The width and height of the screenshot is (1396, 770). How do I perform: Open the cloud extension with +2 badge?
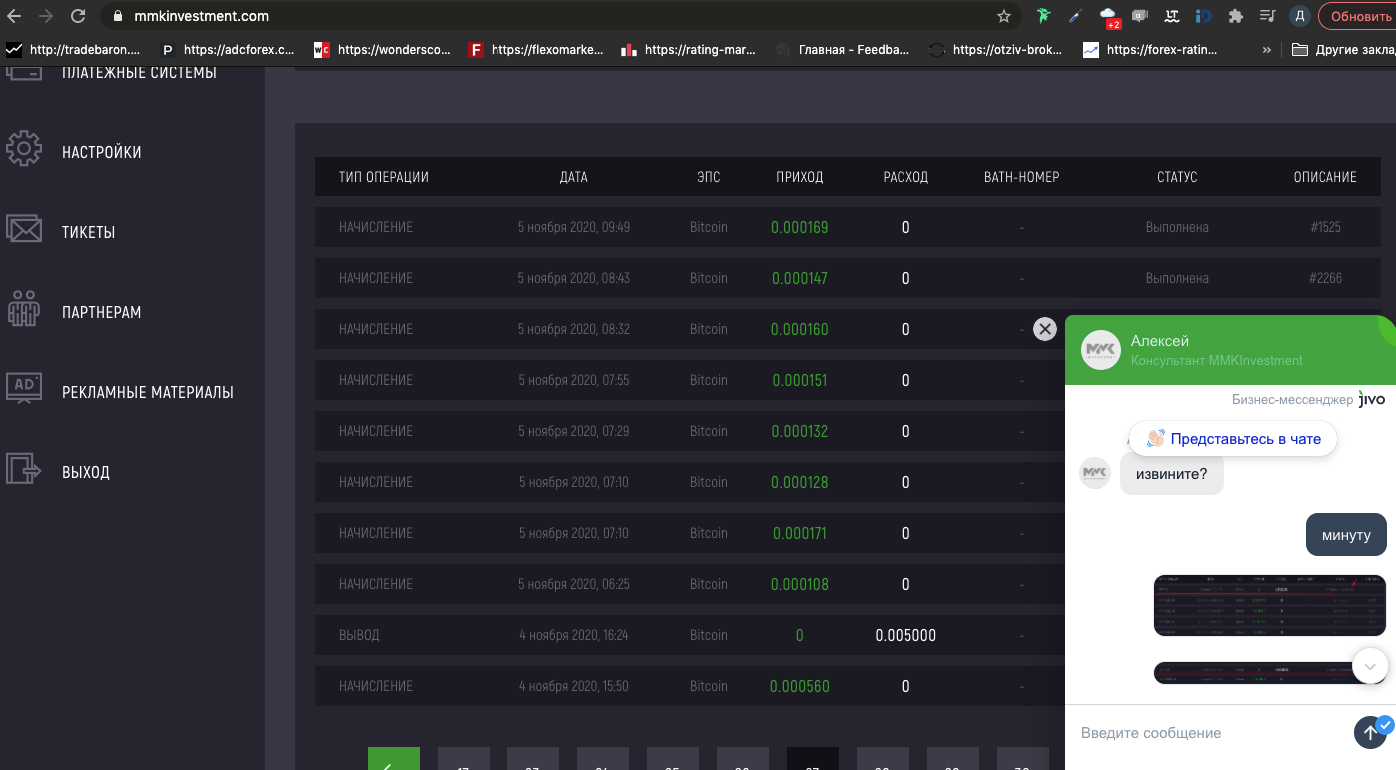tap(1108, 16)
